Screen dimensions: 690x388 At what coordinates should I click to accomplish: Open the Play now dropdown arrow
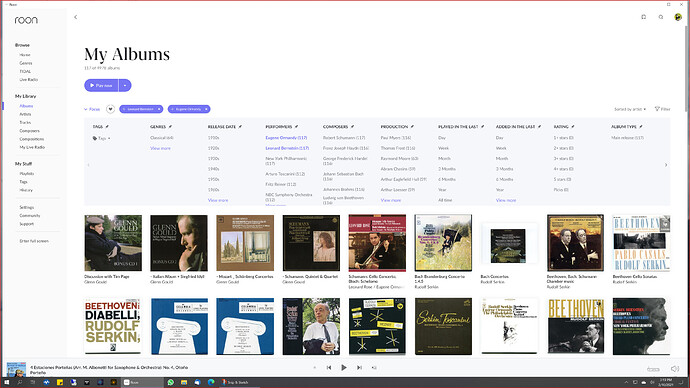click(x=125, y=85)
